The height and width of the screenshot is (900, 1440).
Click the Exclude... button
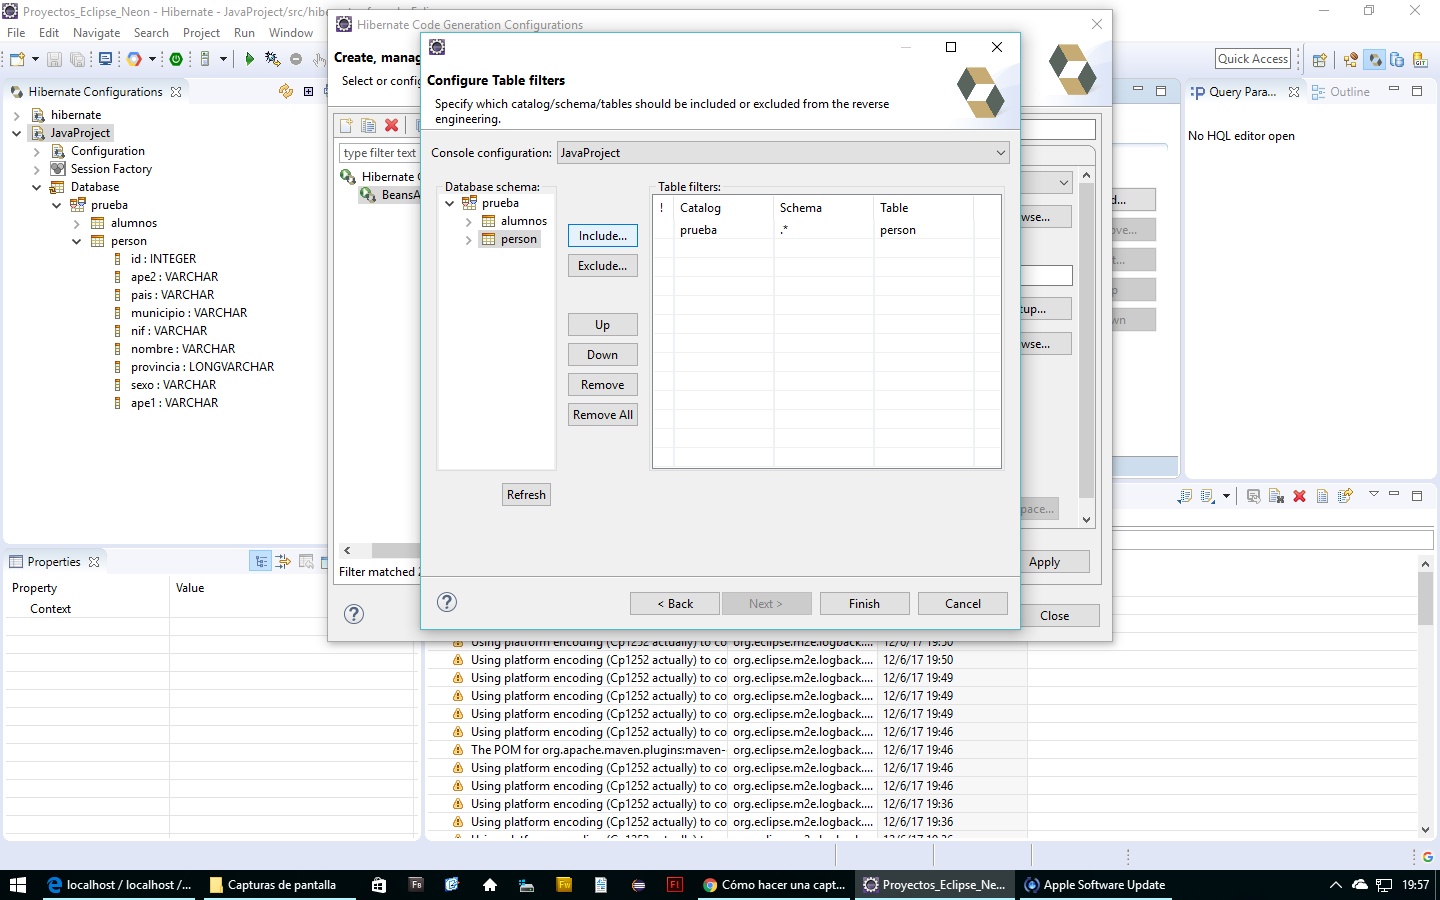click(603, 266)
